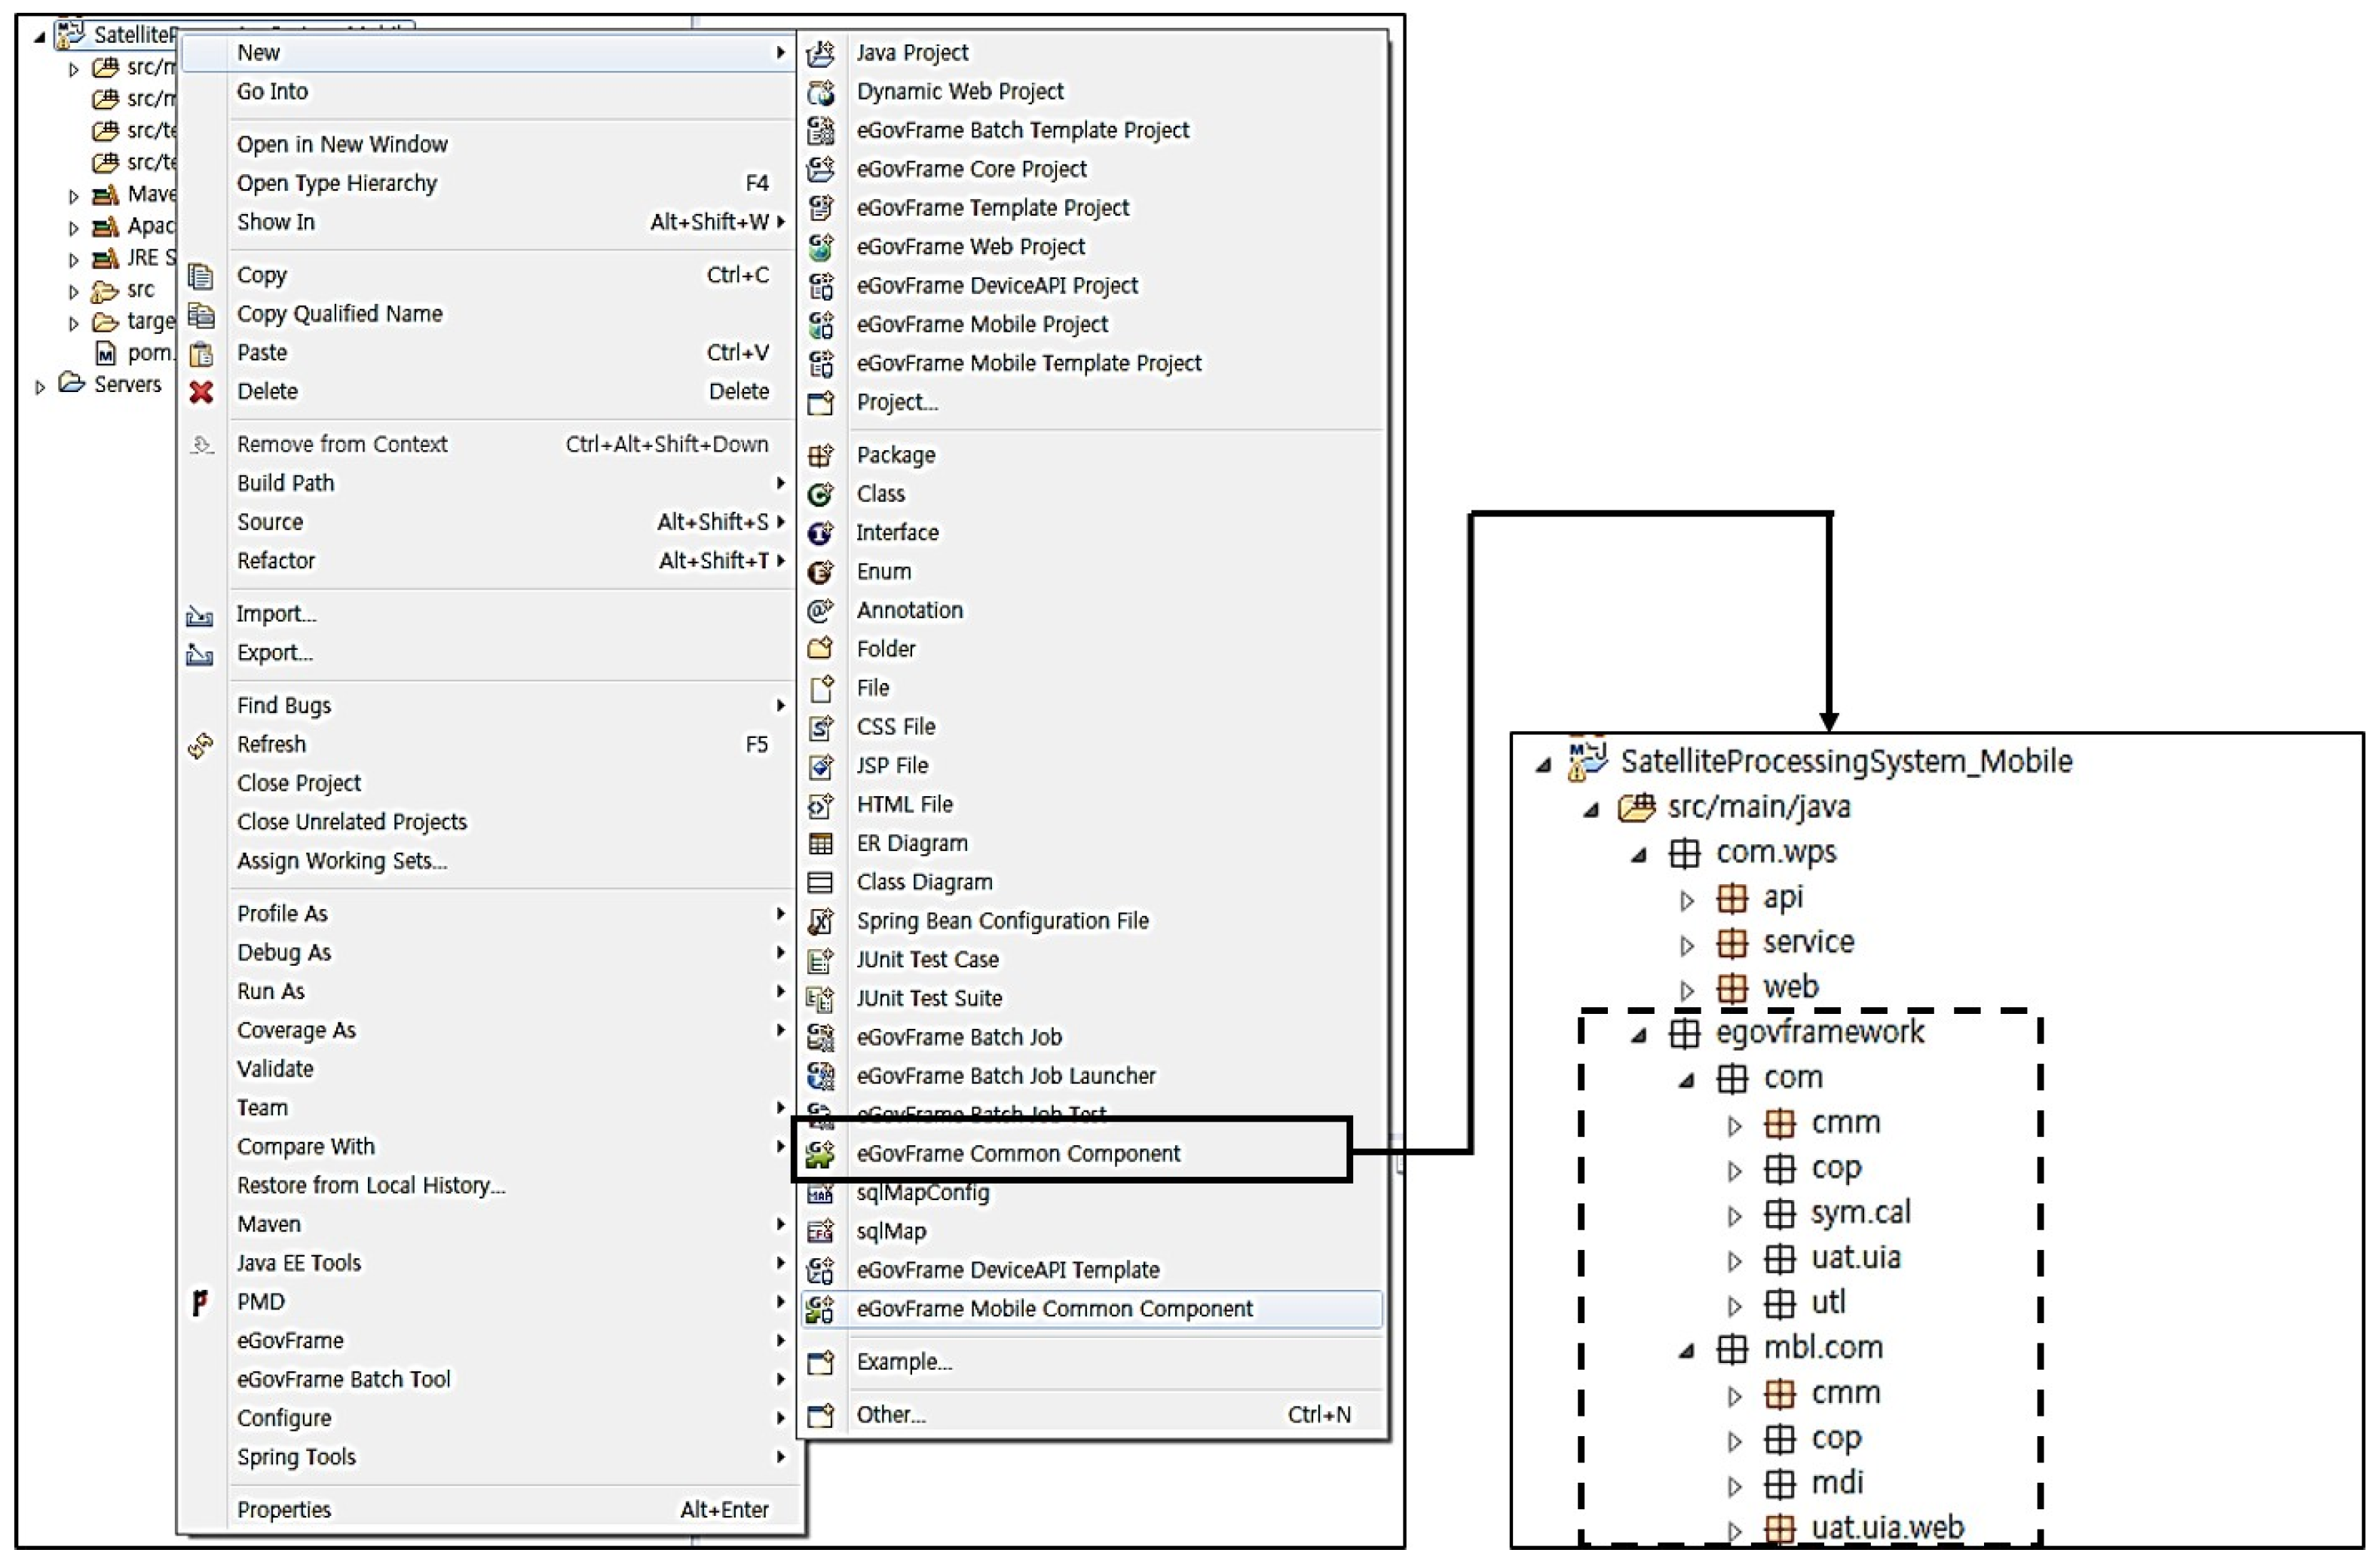Expand the Servers folder in explorer

pyautogui.click(x=40, y=387)
